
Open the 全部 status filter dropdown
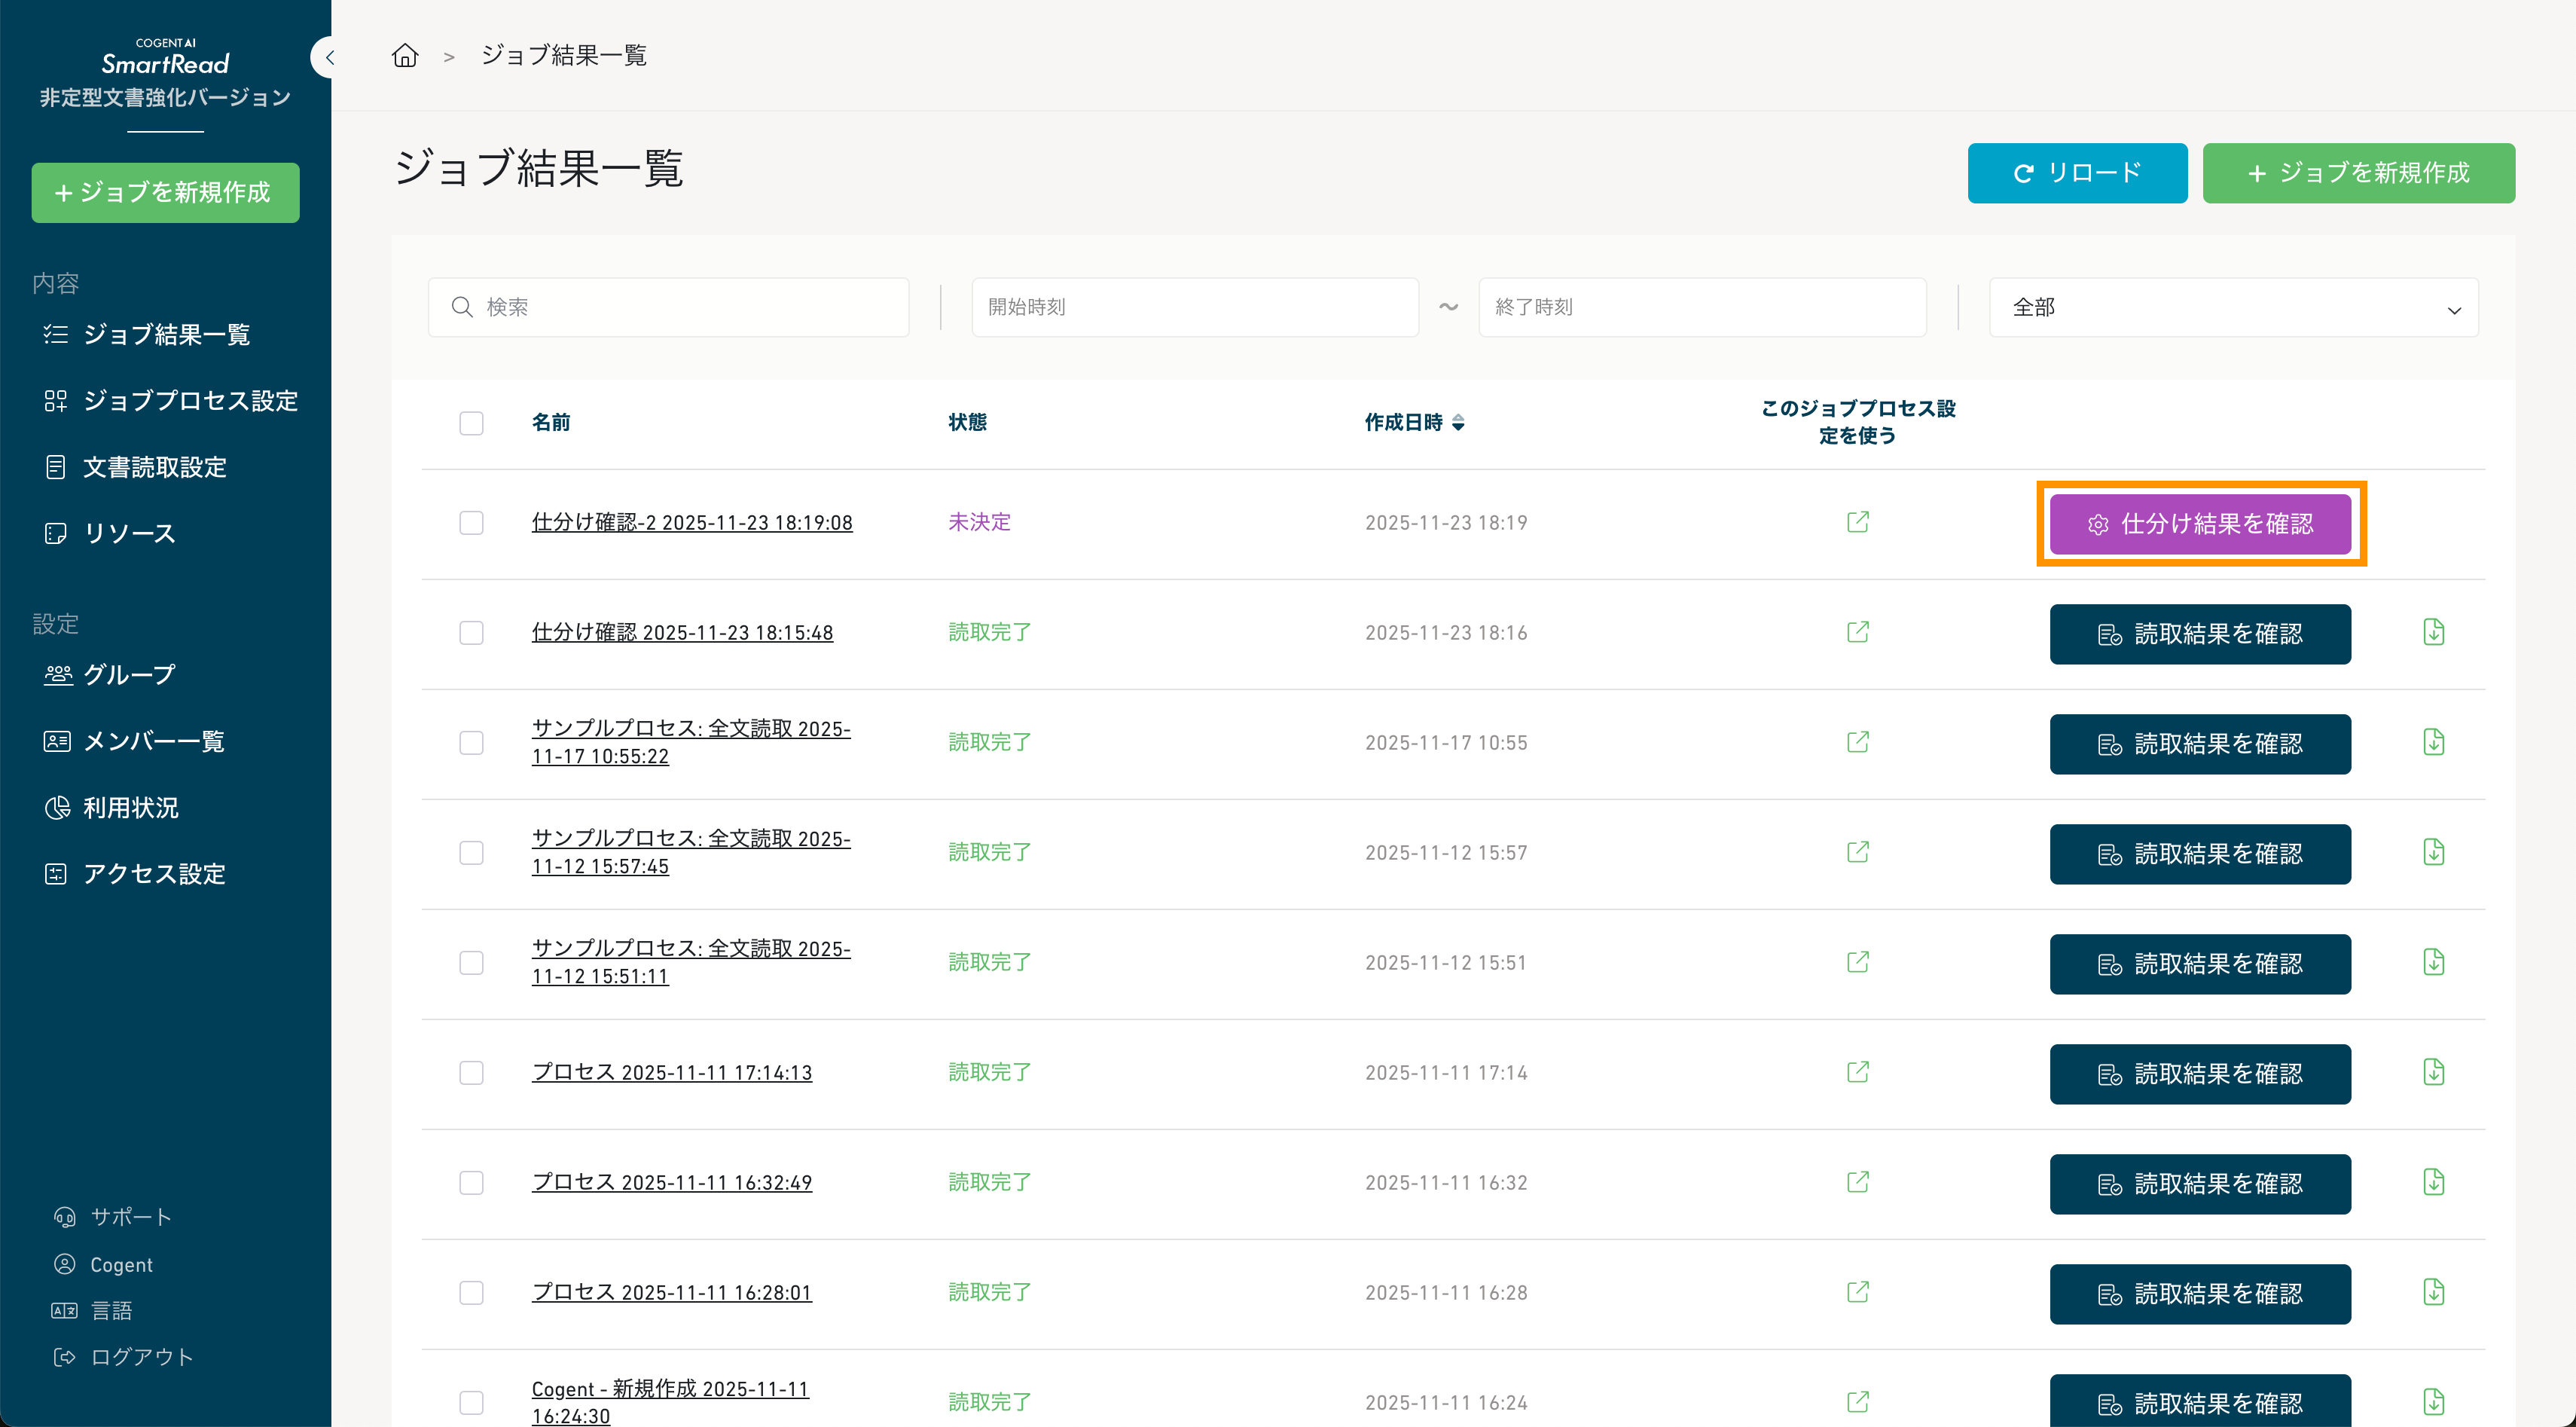click(2233, 308)
